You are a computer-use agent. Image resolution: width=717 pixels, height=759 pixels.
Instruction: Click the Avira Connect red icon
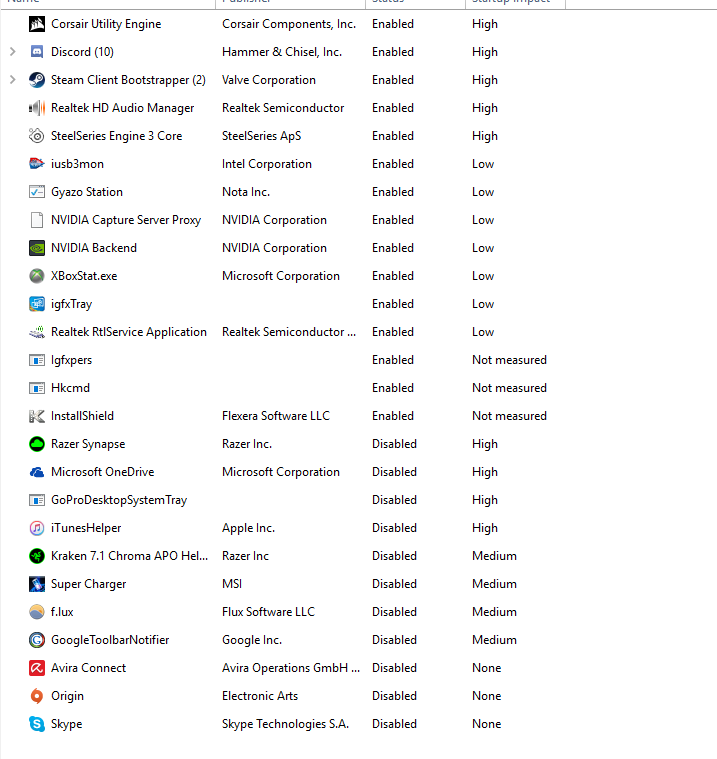[37, 668]
